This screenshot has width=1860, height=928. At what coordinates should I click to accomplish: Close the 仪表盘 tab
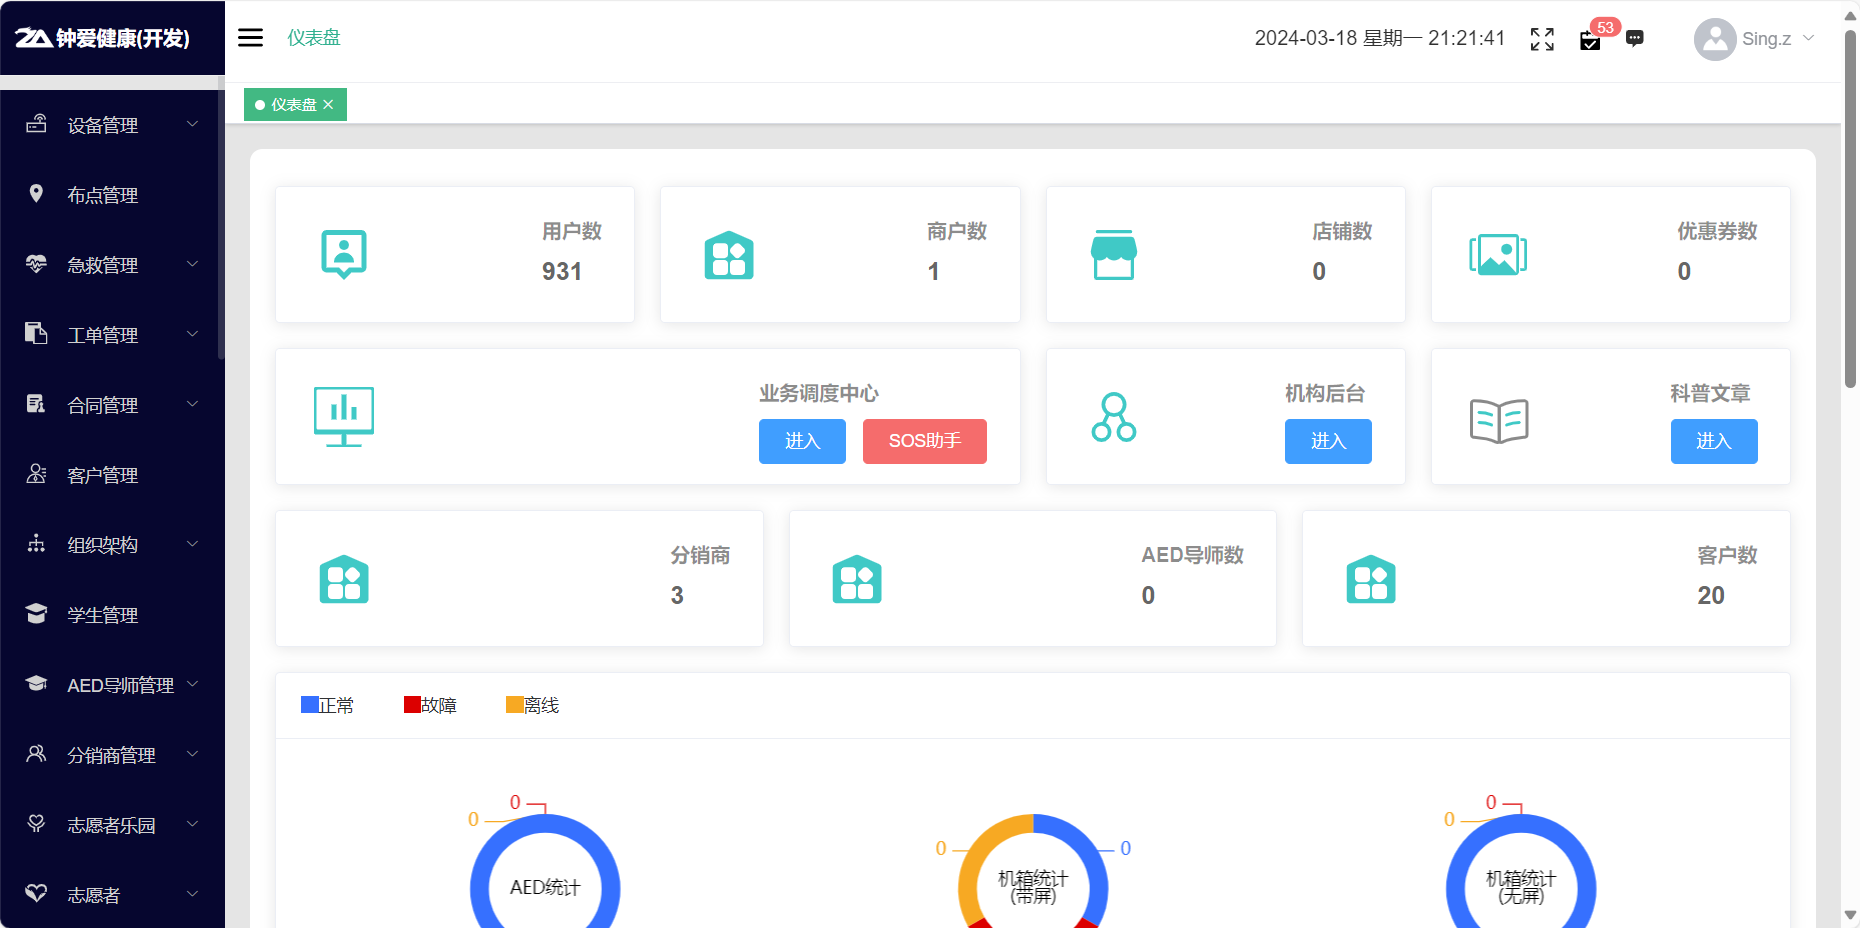[x=328, y=104]
